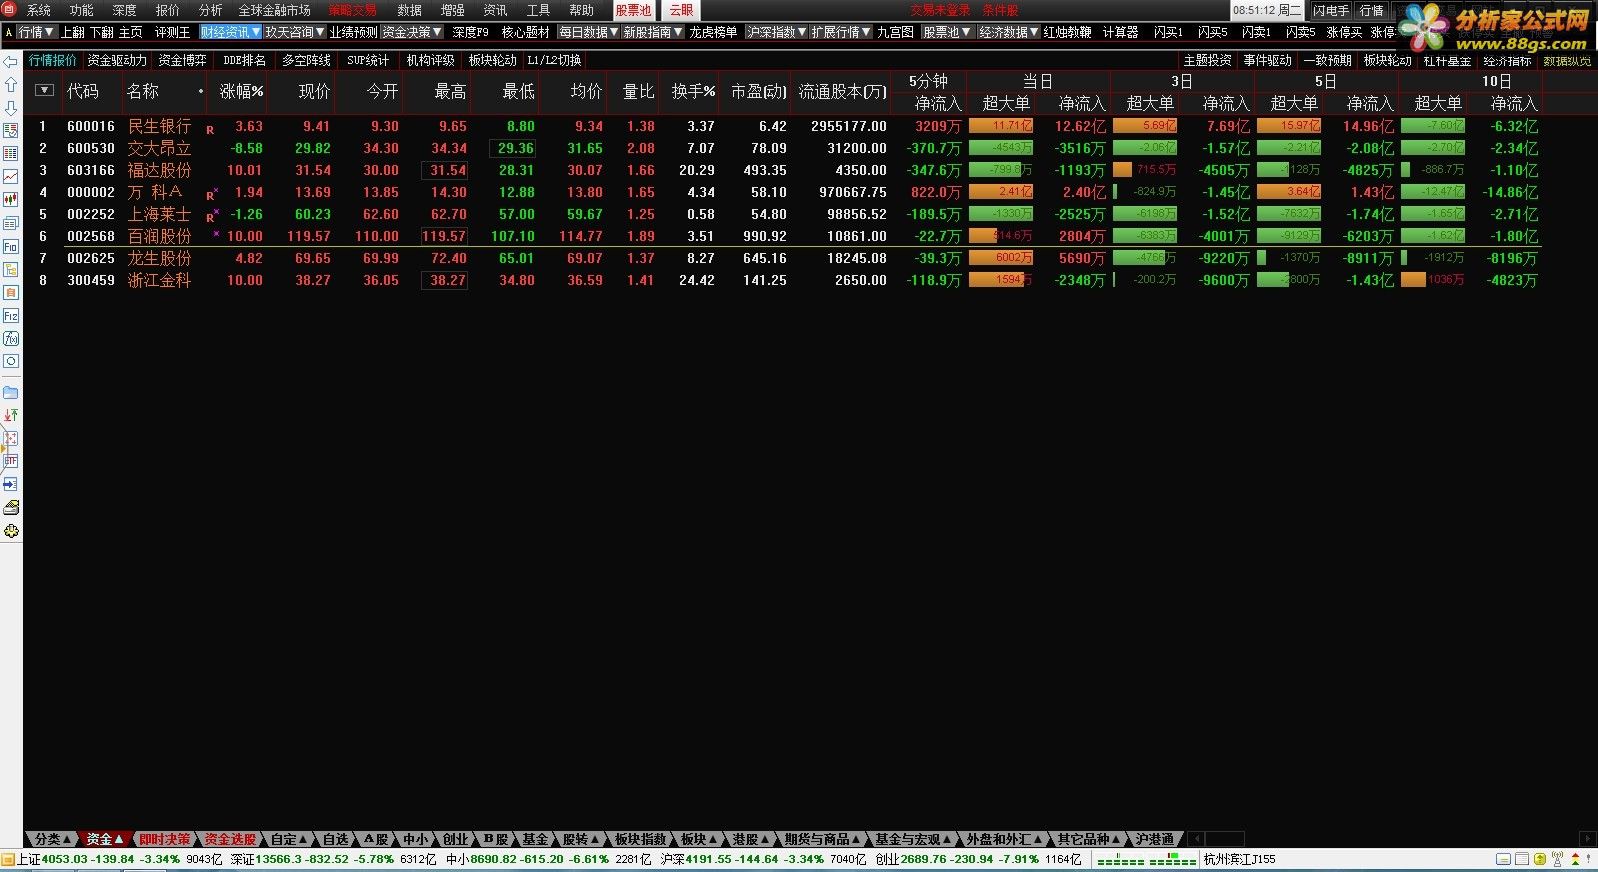Screen dimensions: 1598x872
Task: Open the 财经资讯 dropdown
Action: pos(230,32)
